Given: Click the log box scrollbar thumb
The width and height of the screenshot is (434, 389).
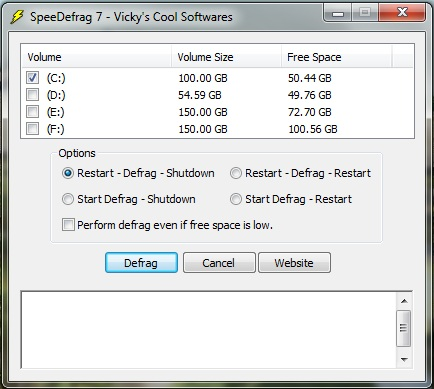Looking at the screenshot, I should coord(404,328).
